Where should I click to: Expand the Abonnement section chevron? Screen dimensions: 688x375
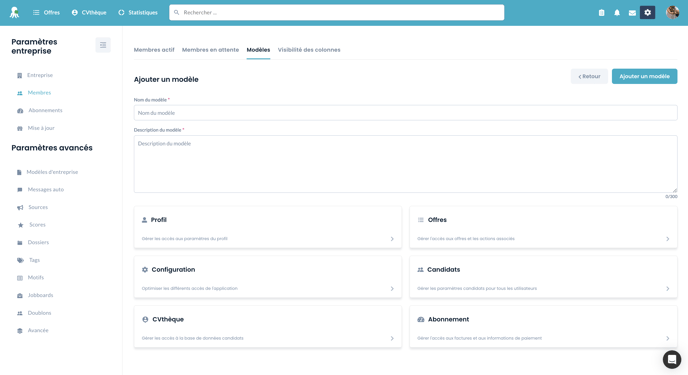coord(668,339)
